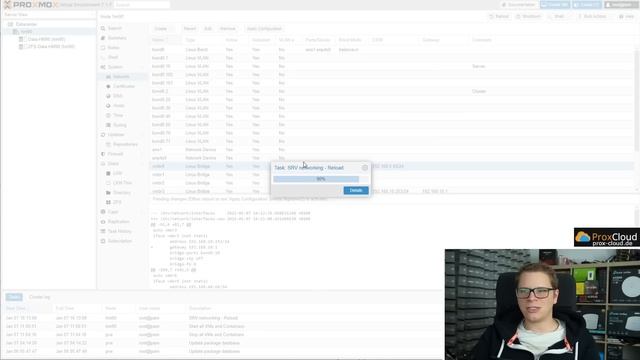Click the Edit button in network toolbar
The image size is (640, 360).
click(208, 29)
